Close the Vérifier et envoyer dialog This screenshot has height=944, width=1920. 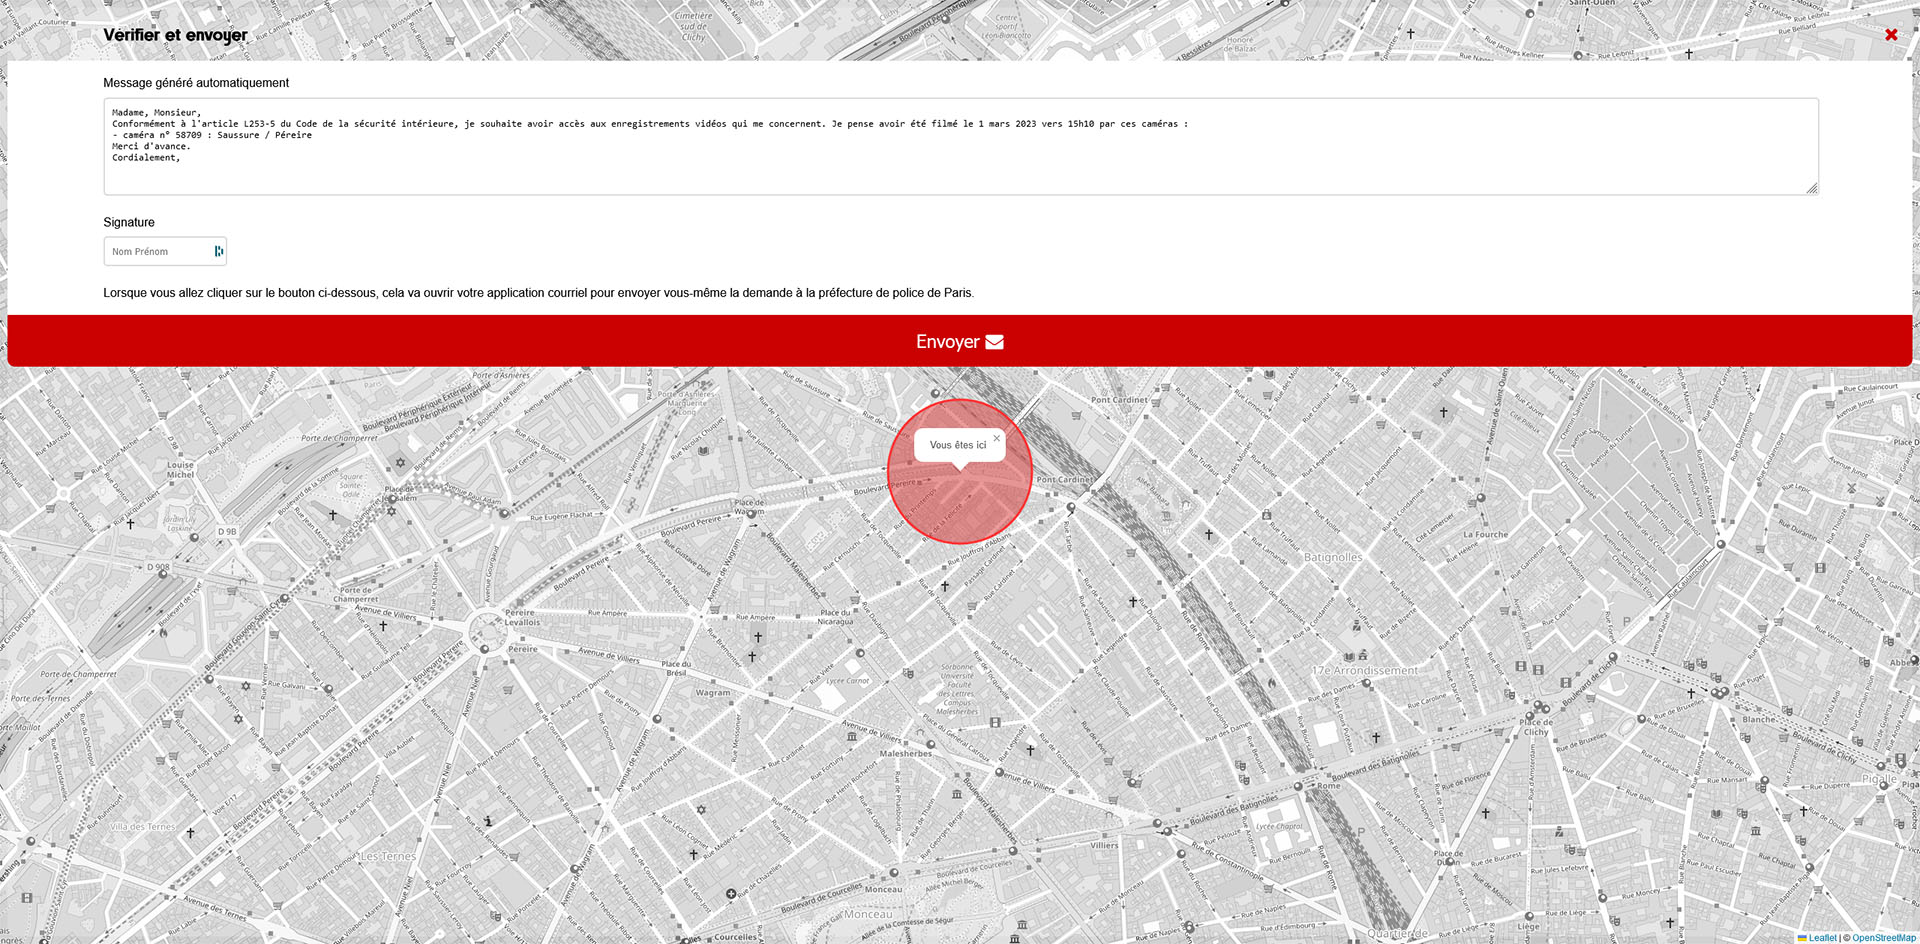click(1891, 35)
